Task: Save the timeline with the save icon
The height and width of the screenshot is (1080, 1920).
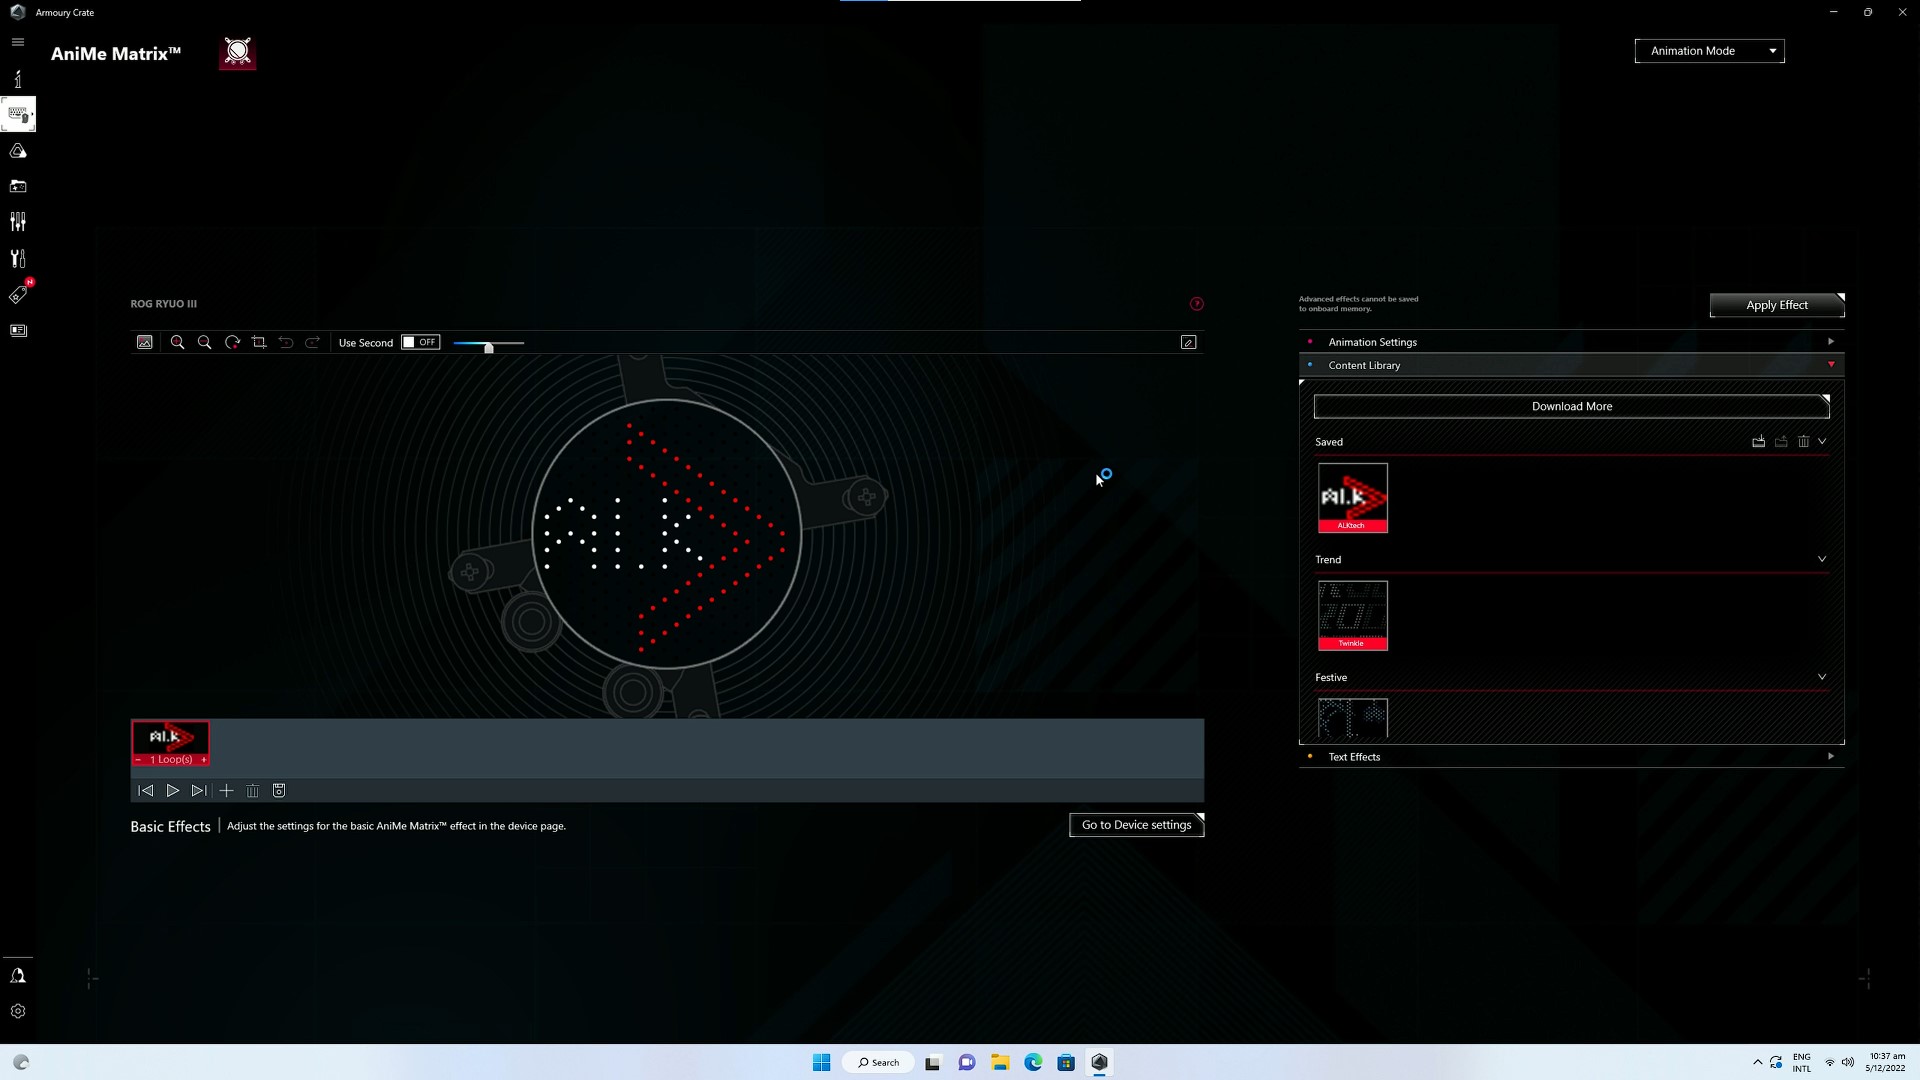Action: [279, 791]
